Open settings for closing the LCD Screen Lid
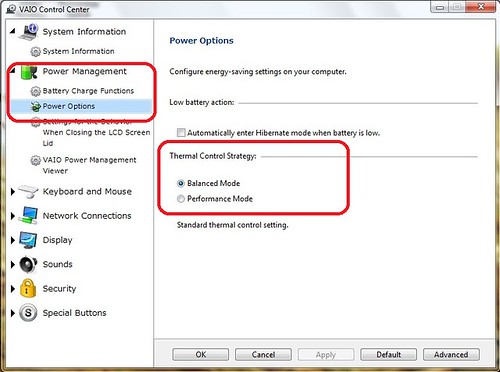The image size is (500, 372). (x=96, y=132)
